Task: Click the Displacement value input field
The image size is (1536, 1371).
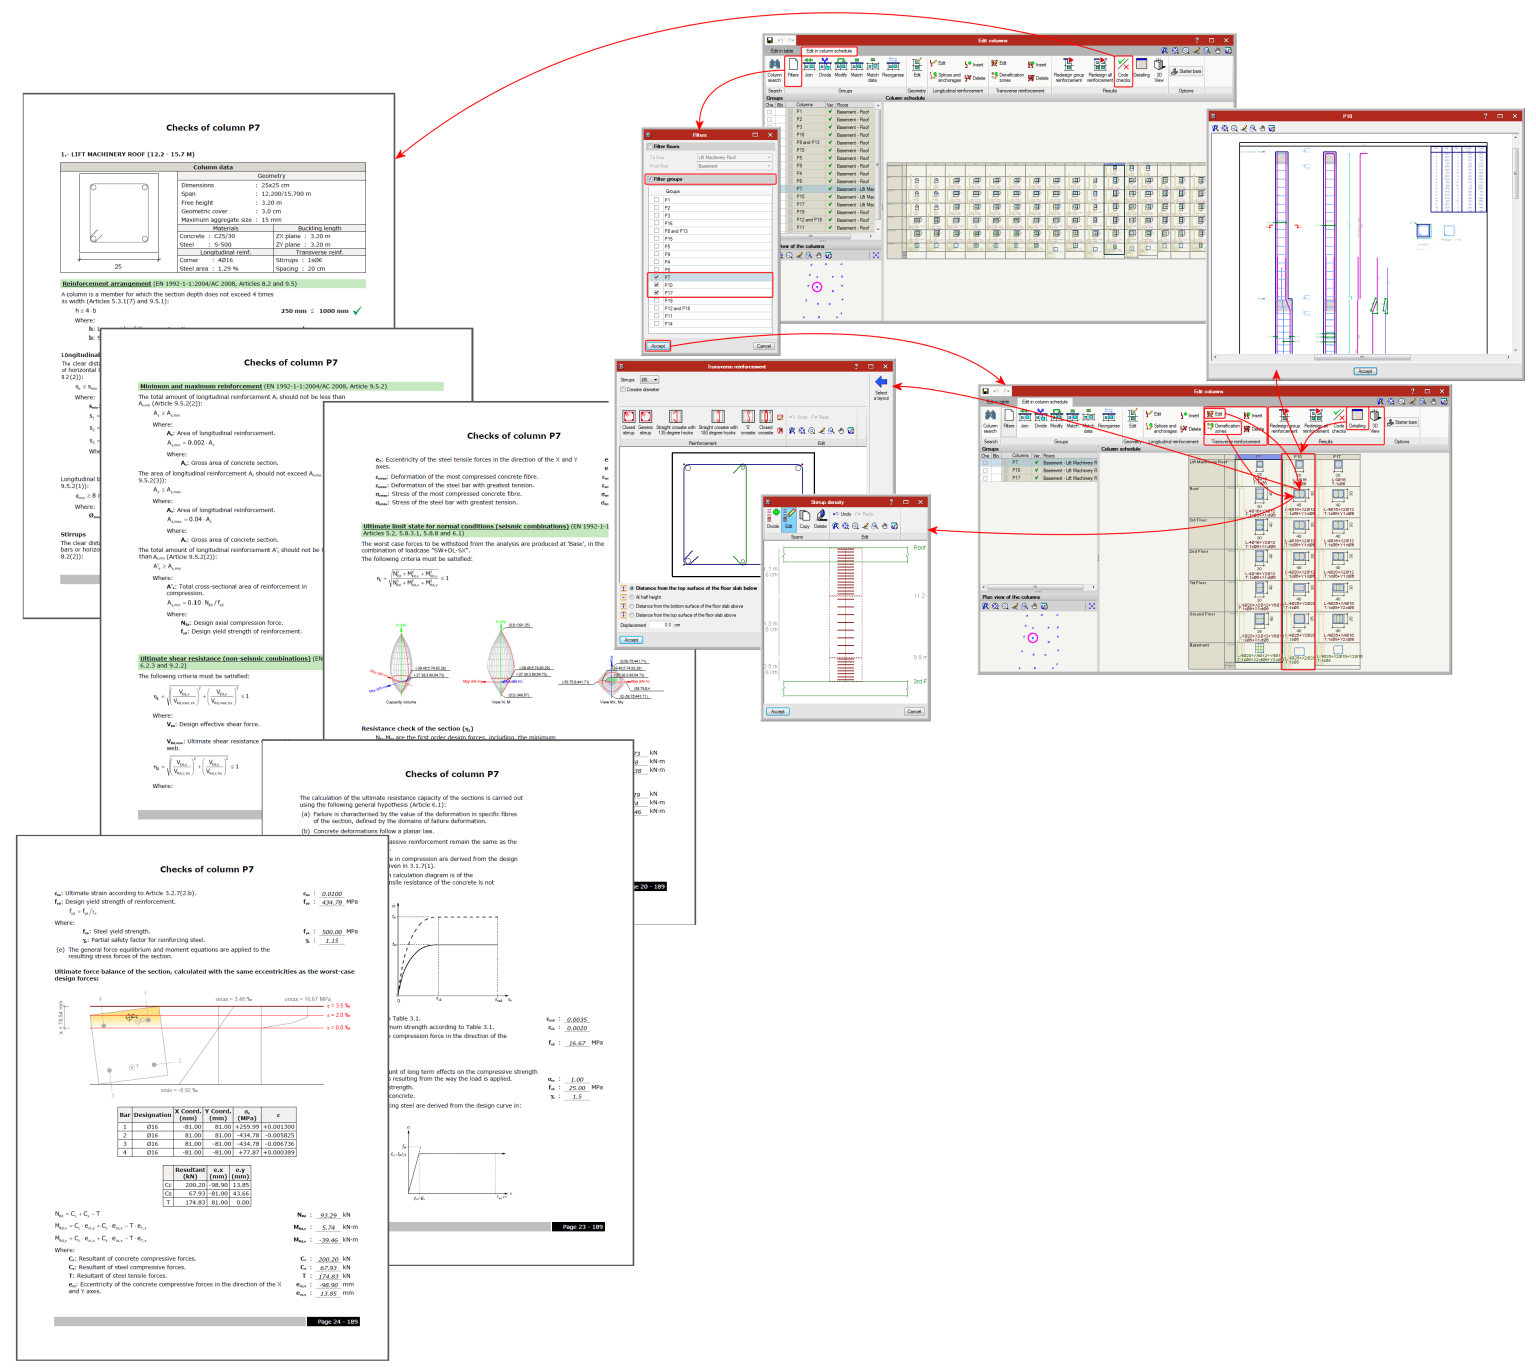Action: [x=661, y=625]
